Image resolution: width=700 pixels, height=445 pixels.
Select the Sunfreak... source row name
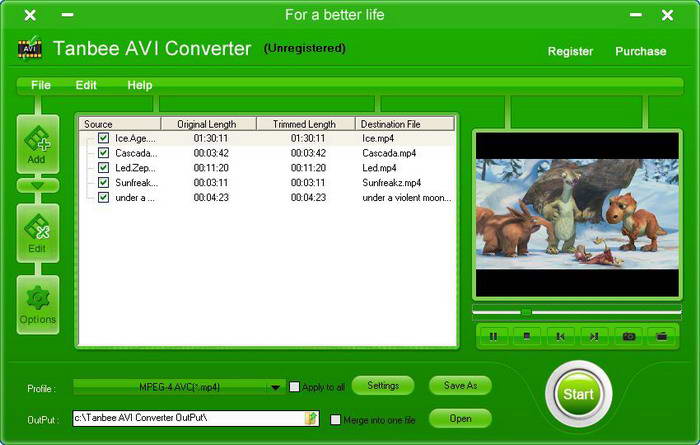[x=137, y=183]
